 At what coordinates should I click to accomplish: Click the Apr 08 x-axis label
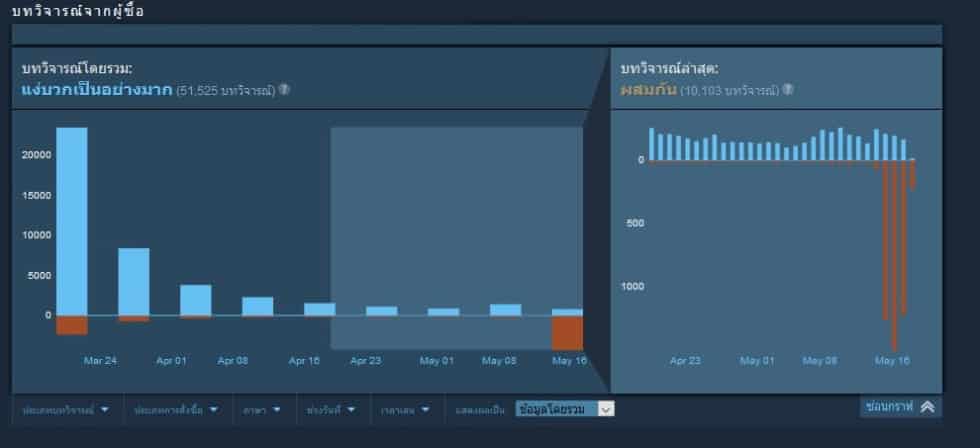tap(232, 361)
